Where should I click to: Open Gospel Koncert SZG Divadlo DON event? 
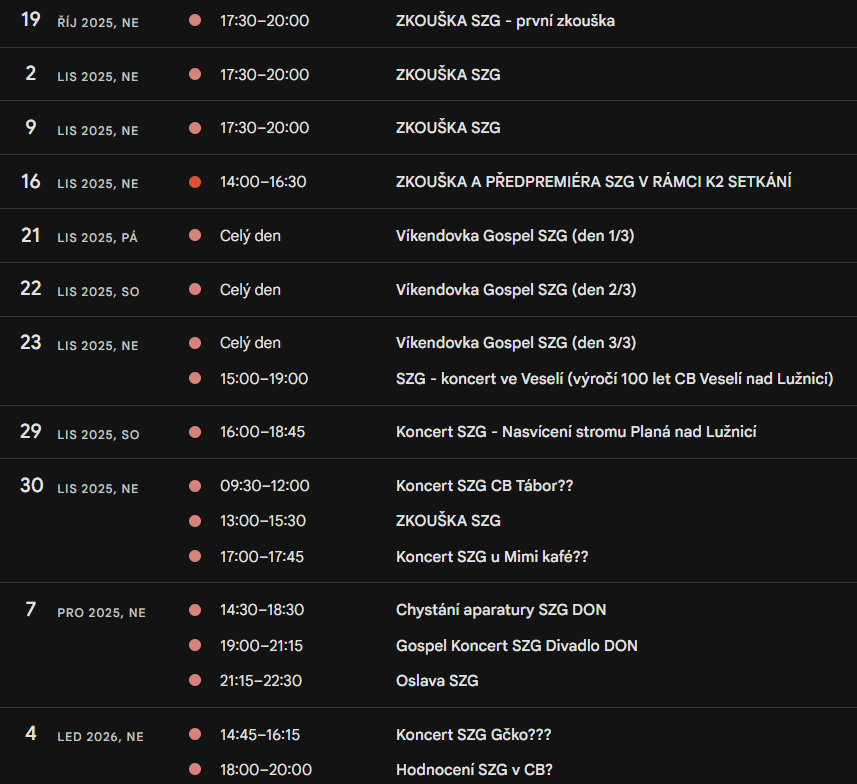516,646
